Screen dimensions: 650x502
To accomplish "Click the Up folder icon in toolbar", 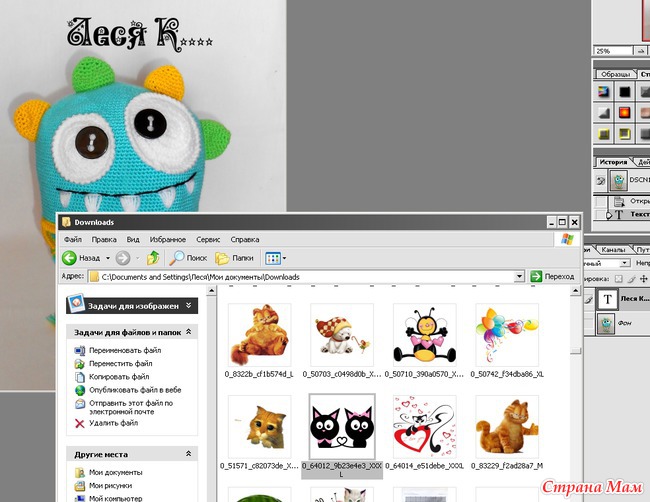I will 153,257.
